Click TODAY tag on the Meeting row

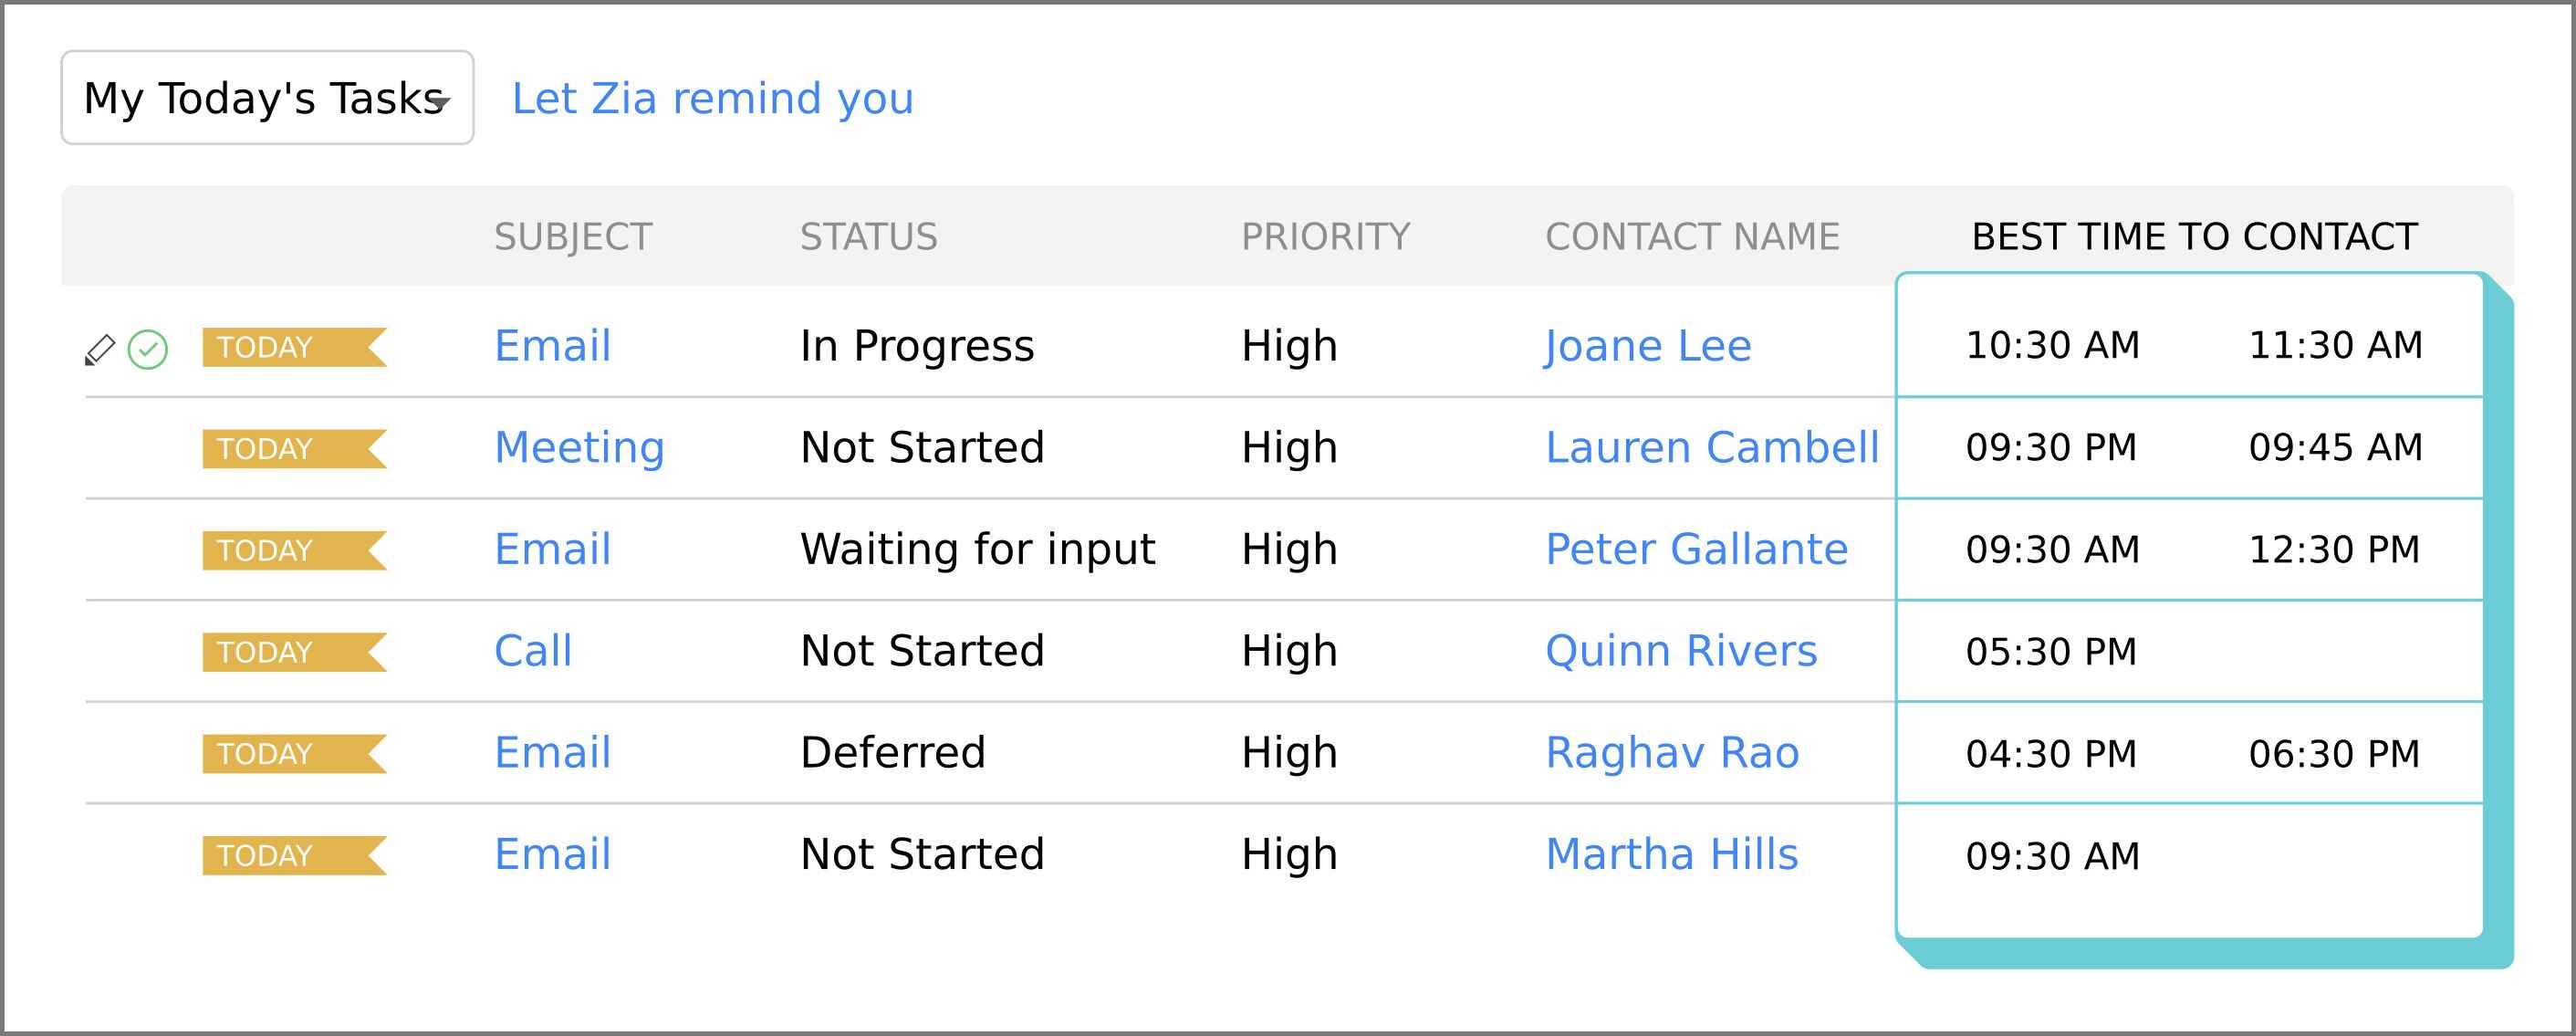294,449
